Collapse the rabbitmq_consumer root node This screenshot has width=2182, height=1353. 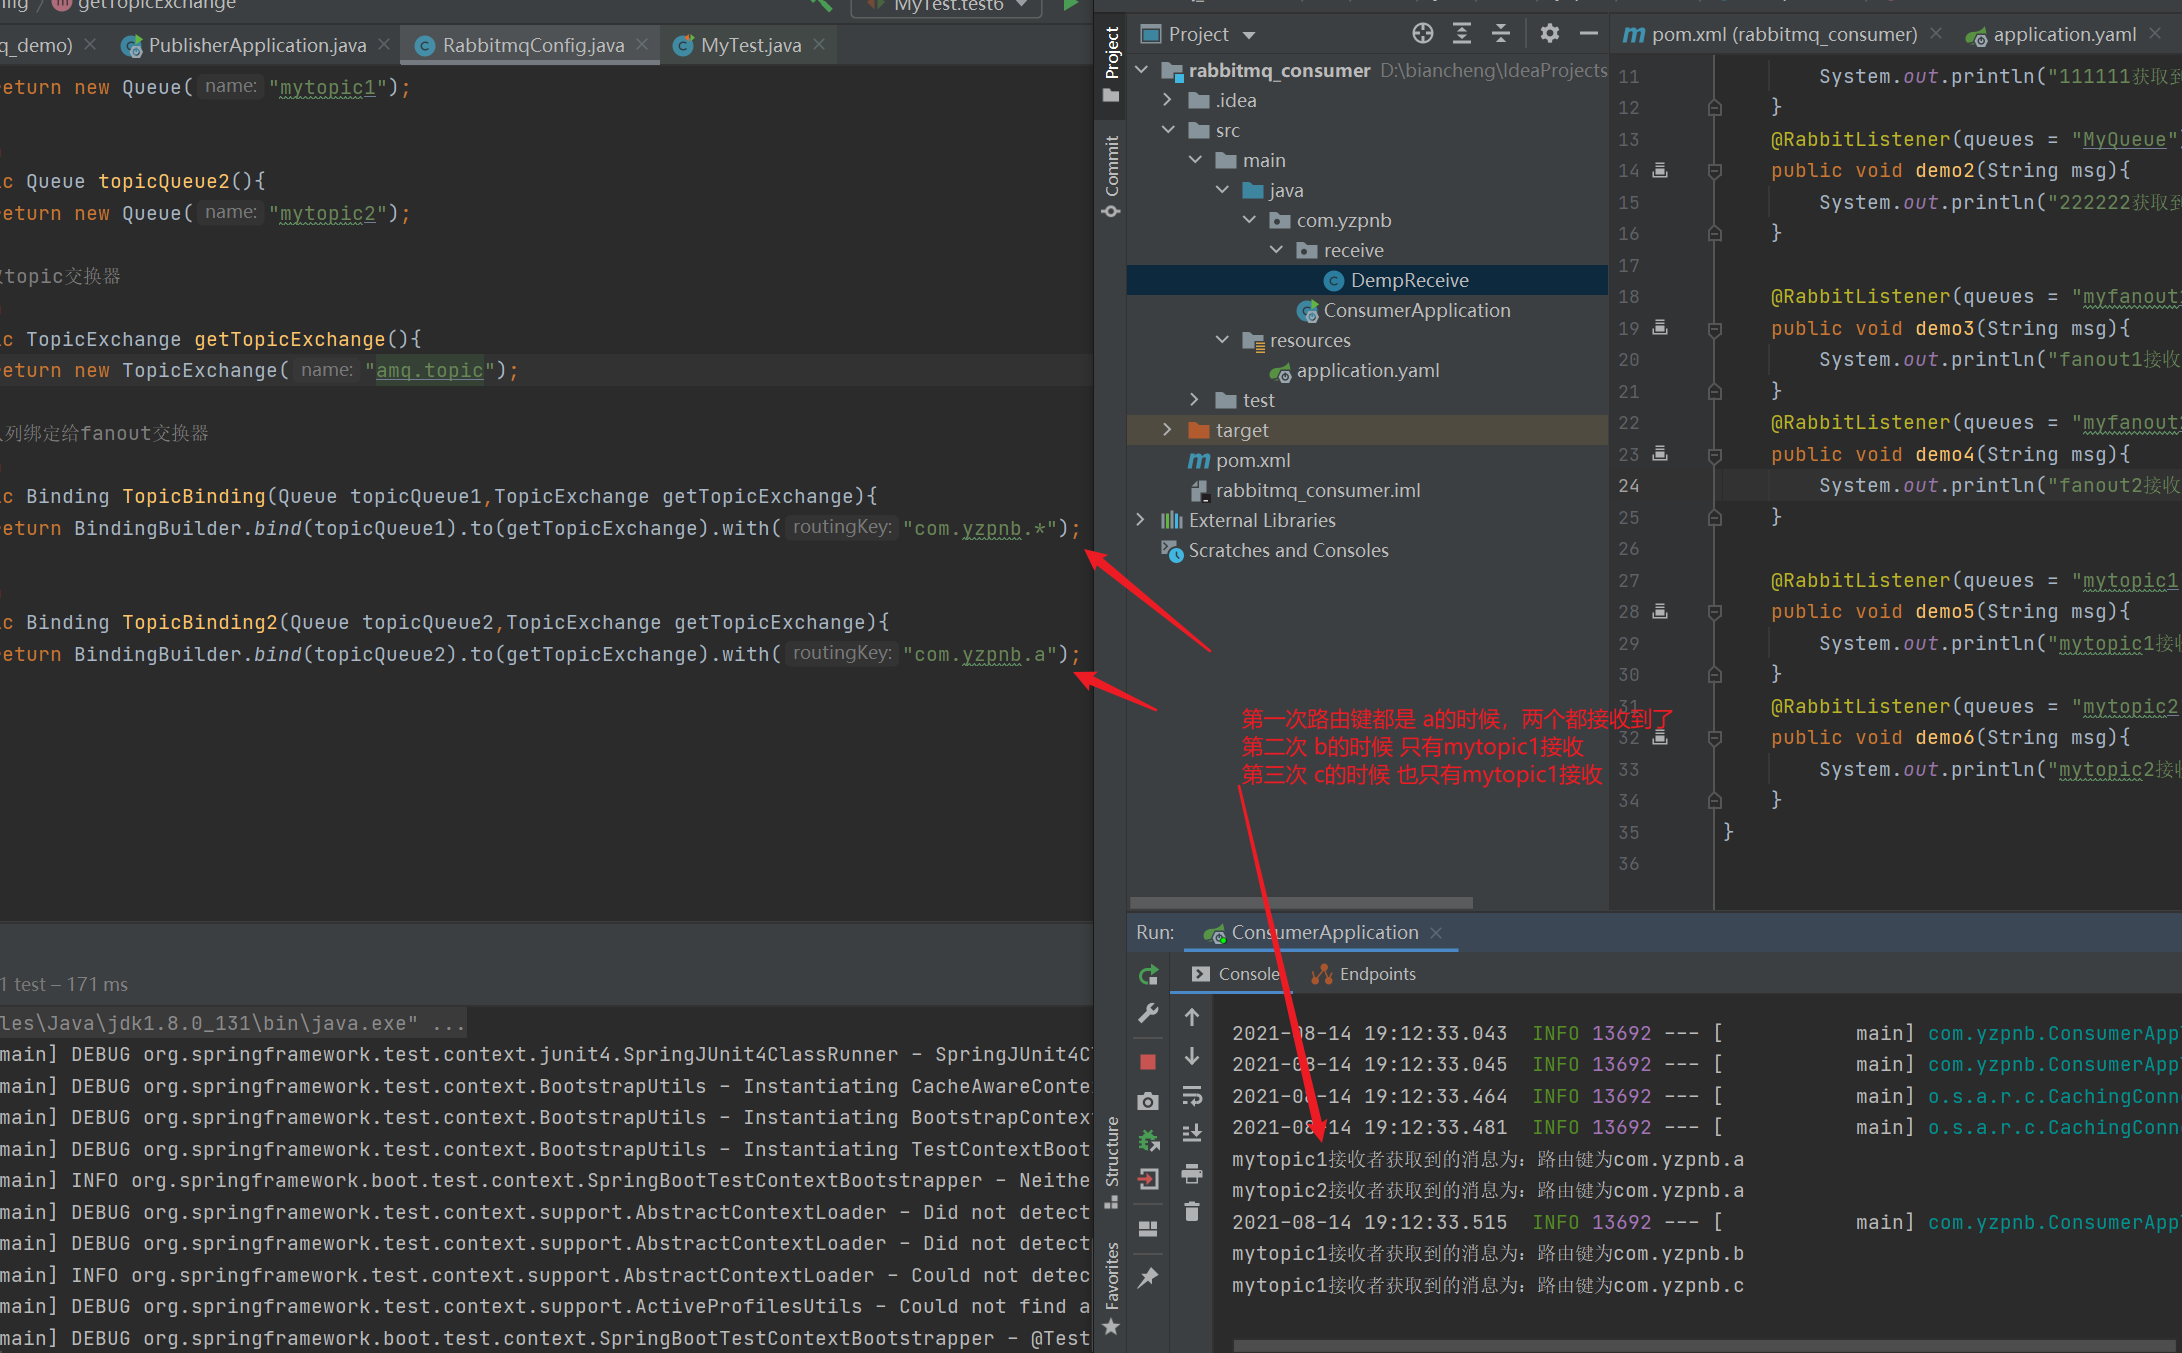pyautogui.click(x=1142, y=70)
